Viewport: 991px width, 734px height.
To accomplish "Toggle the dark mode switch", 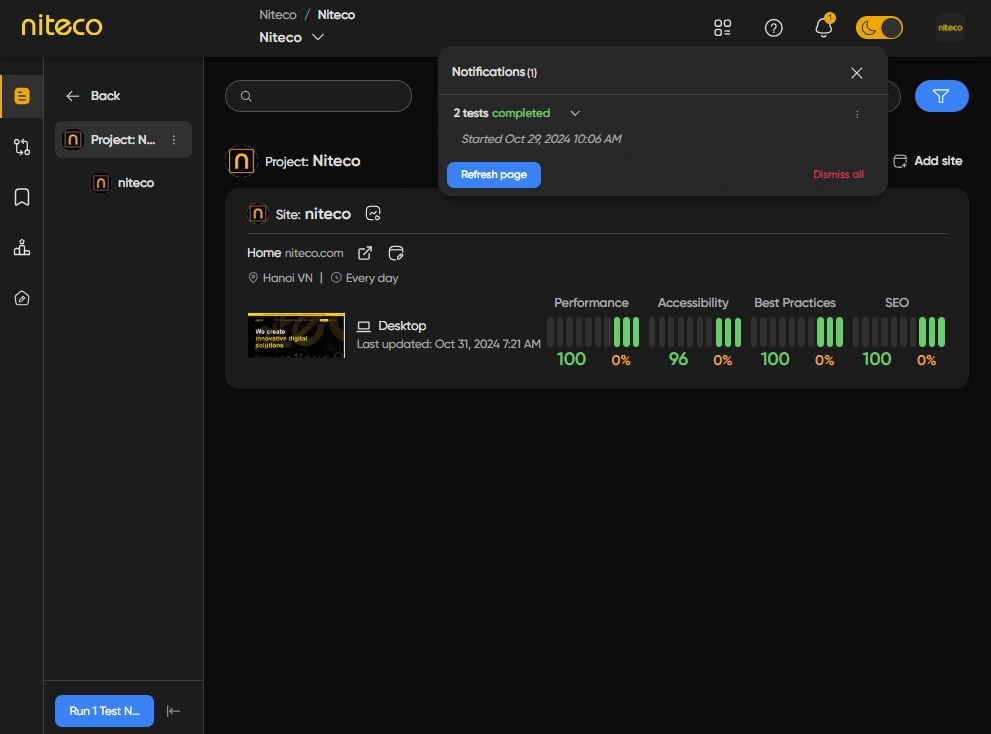I will 879,28.
